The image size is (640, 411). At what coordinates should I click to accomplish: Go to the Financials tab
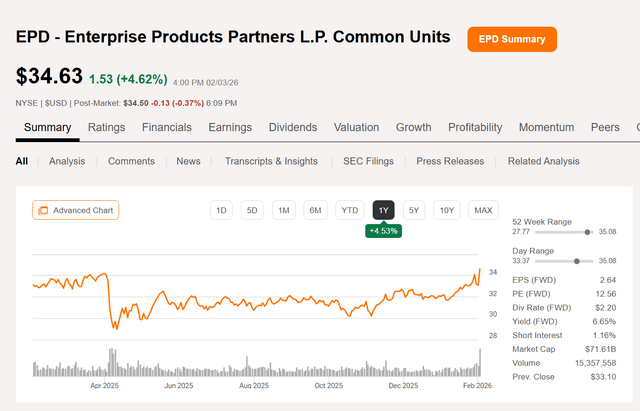[167, 128]
